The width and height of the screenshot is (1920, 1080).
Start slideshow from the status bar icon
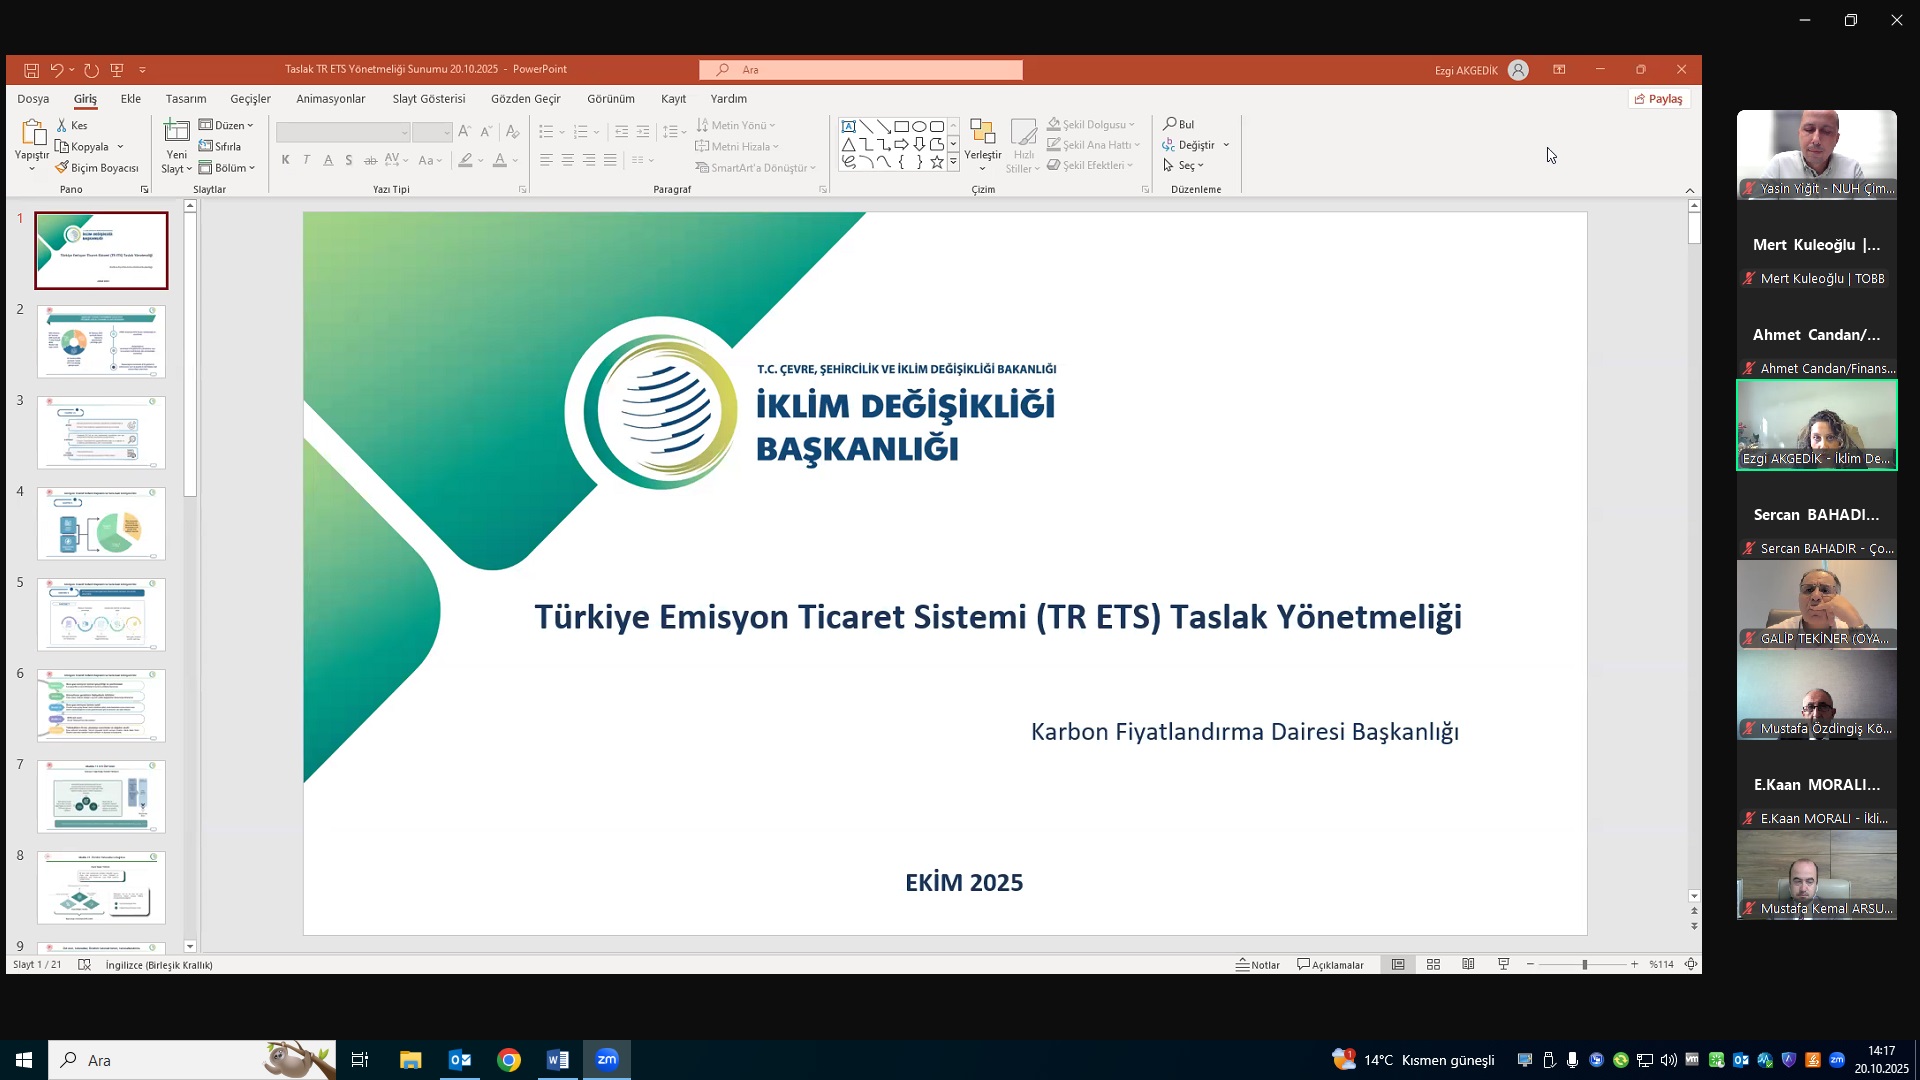[x=1503, y=964]
